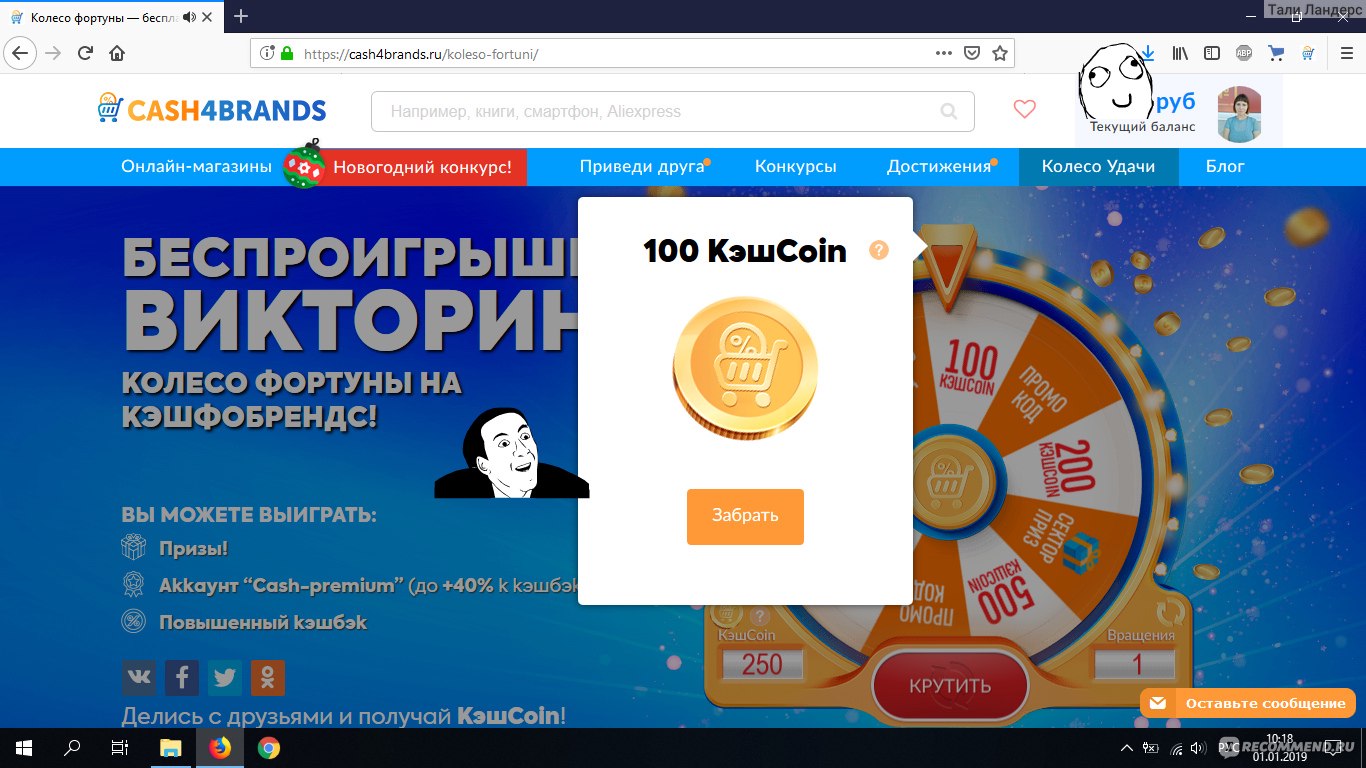Share through the Odnoklassniki icon
Viewport: 1366px width, 768px height.
[x=268, y=678]
